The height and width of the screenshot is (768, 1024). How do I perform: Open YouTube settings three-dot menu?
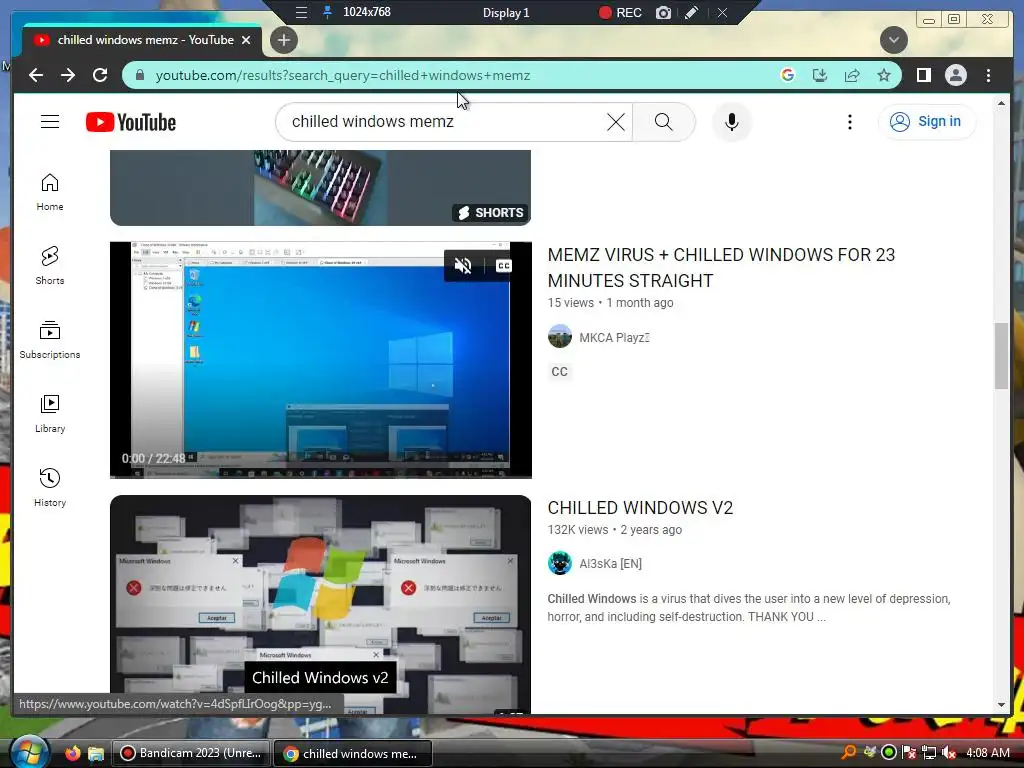(x=850, y=122)
